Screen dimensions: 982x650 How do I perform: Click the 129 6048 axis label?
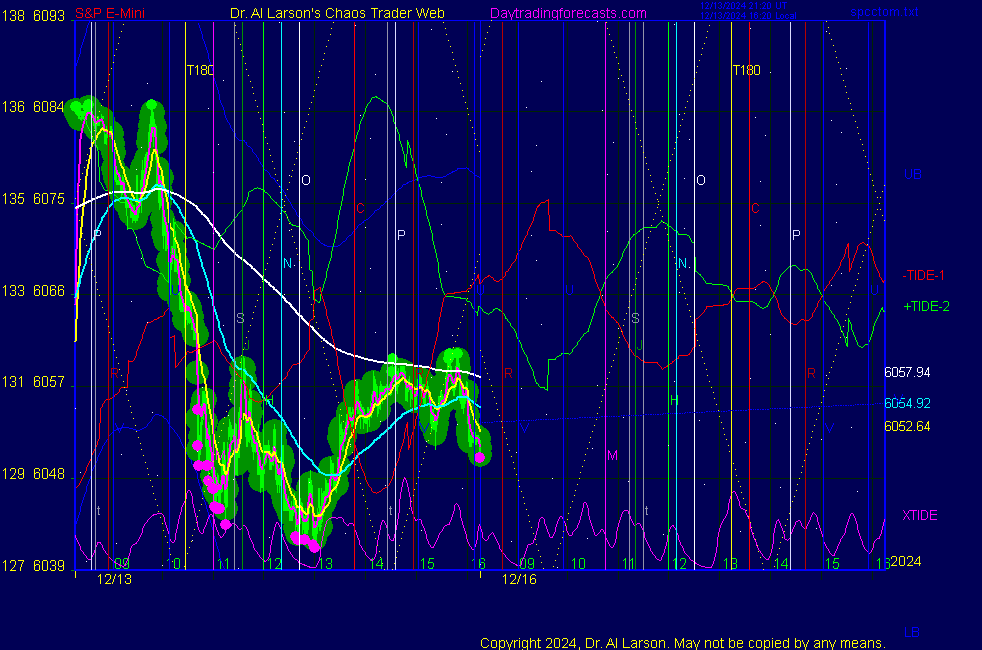[x=33, y=474]
